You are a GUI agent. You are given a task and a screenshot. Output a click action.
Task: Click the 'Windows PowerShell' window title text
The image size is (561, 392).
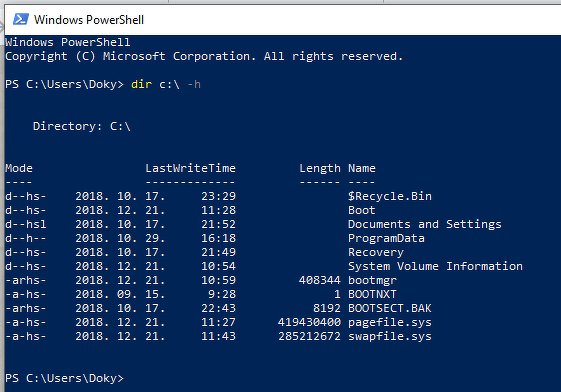(89, 20)
